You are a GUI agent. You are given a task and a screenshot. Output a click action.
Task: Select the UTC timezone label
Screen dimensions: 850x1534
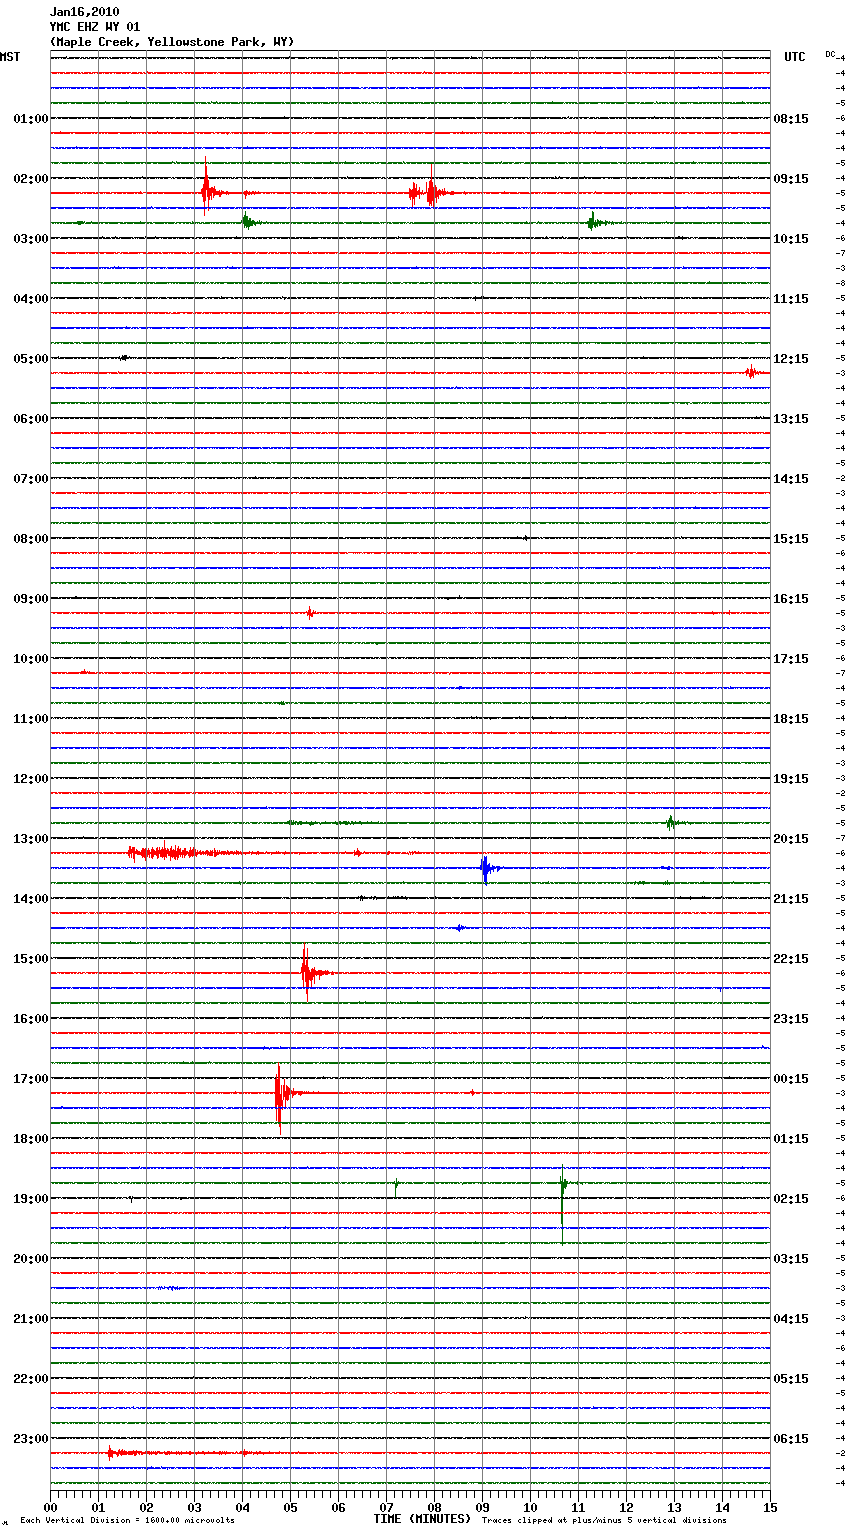(x=795, y=57)
